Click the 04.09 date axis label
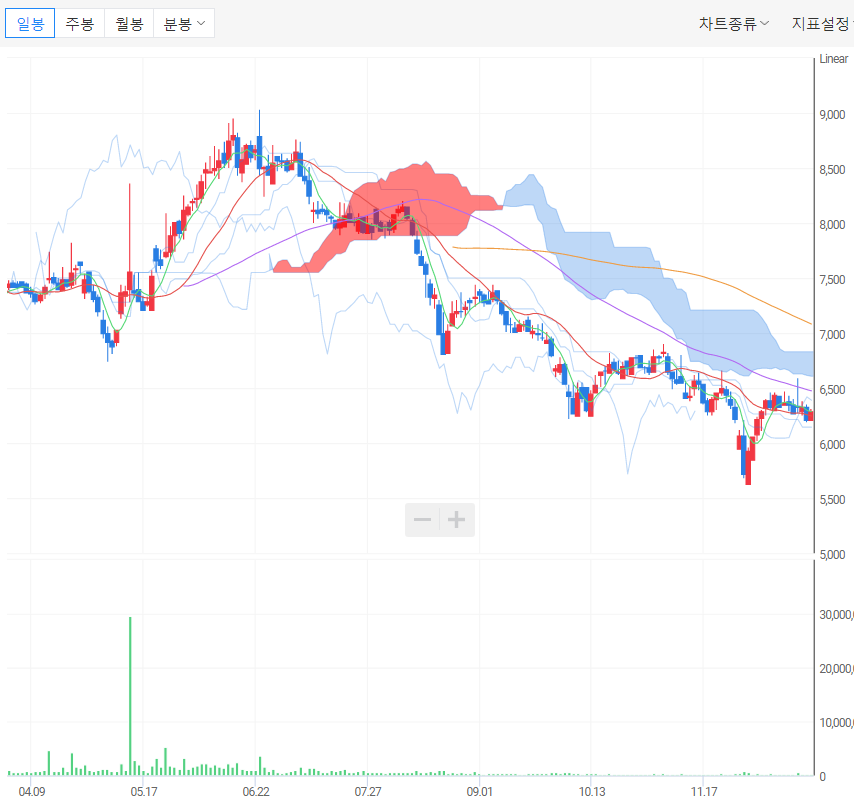This screenshot has height=806, width=854. pyautogui.click(x=32, y=791)
